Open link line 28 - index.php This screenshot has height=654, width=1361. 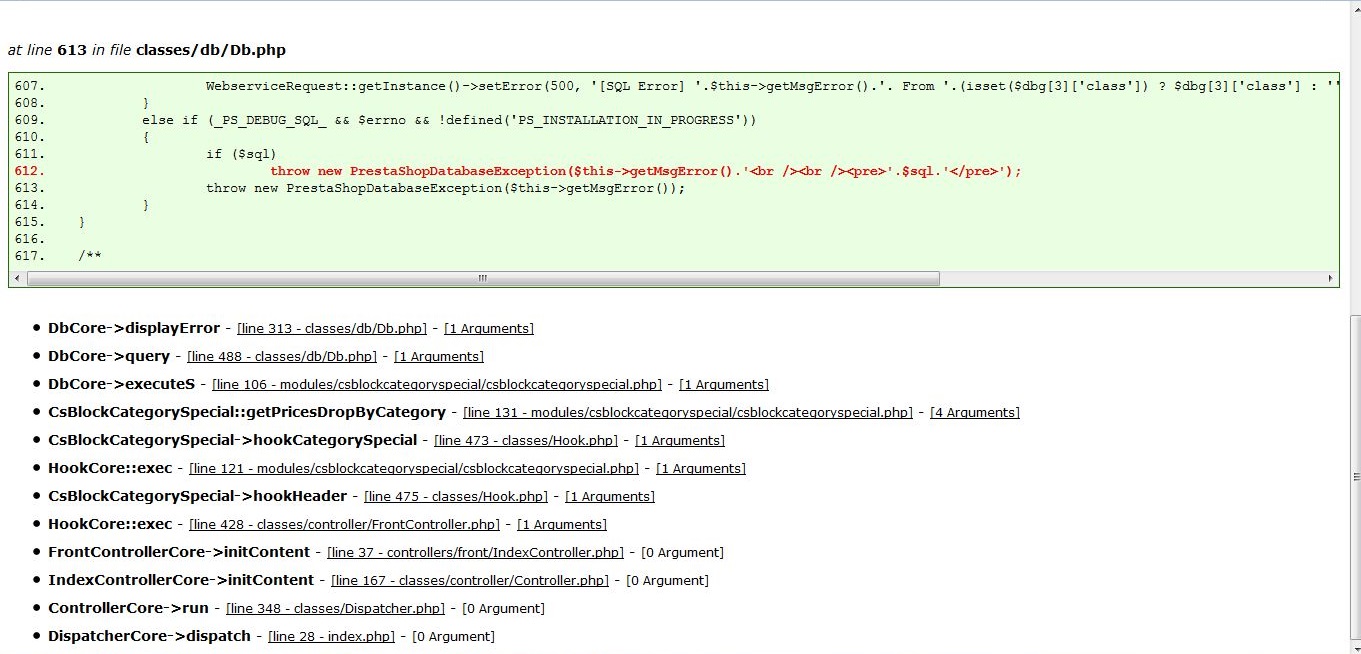[331, 636]
